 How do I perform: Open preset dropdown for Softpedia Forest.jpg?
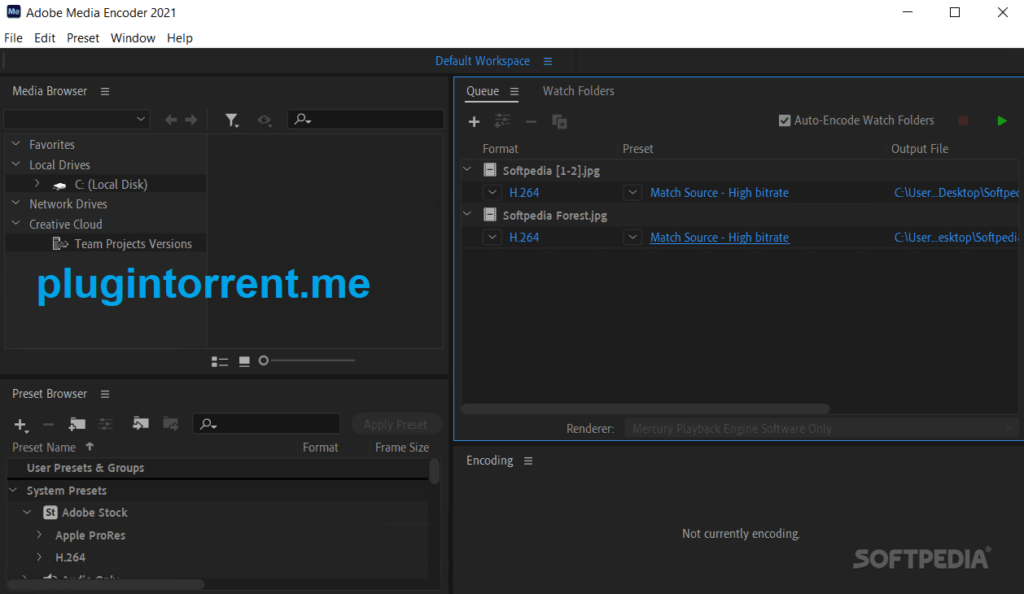[x=632, y=237]
